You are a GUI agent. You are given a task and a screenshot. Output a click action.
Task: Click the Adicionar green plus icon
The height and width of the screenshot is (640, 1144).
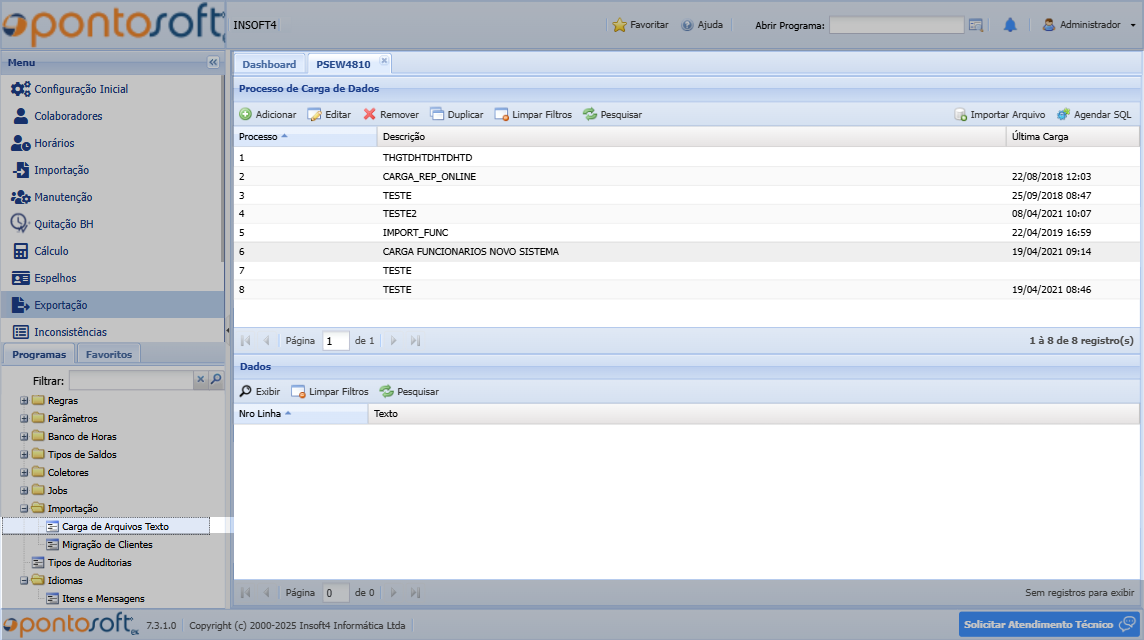pos(245,115)
